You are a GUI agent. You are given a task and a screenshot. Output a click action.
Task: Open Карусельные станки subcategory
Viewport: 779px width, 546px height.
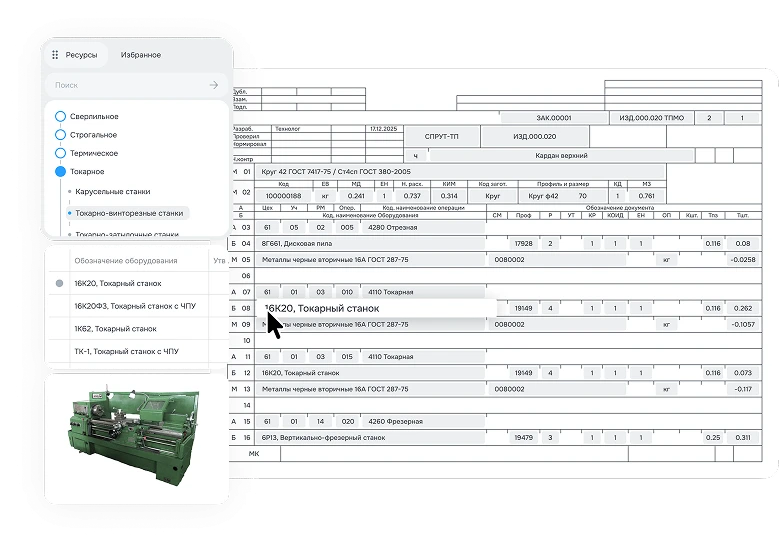pyautogui.click(x=115, y=190)
